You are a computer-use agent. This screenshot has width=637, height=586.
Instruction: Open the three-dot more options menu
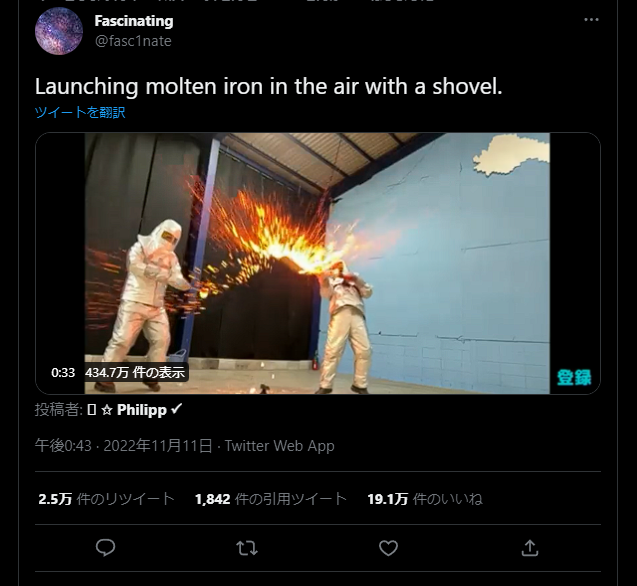click(592, 20)
